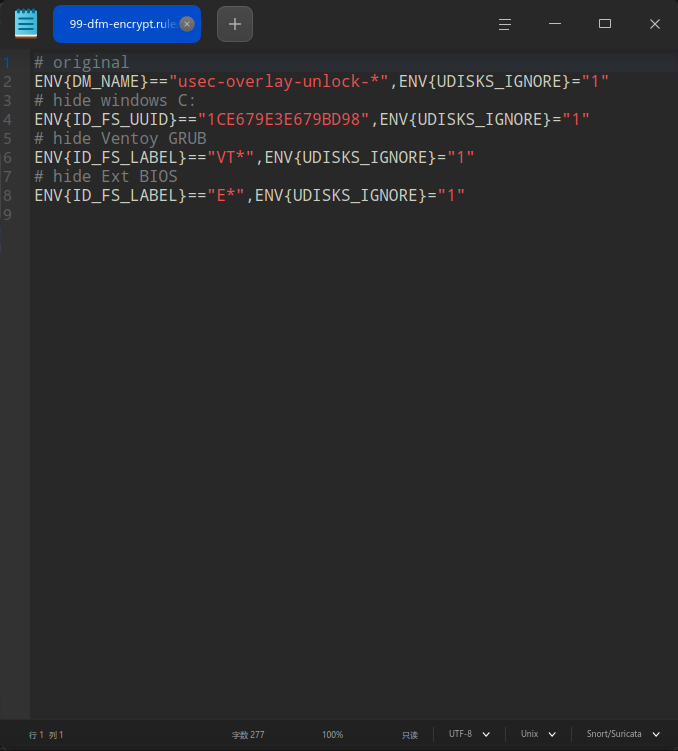The height and width of the screenshot is (751, 678).
Task: Open the hamburger main menu
Action: (x=505, y=24)
